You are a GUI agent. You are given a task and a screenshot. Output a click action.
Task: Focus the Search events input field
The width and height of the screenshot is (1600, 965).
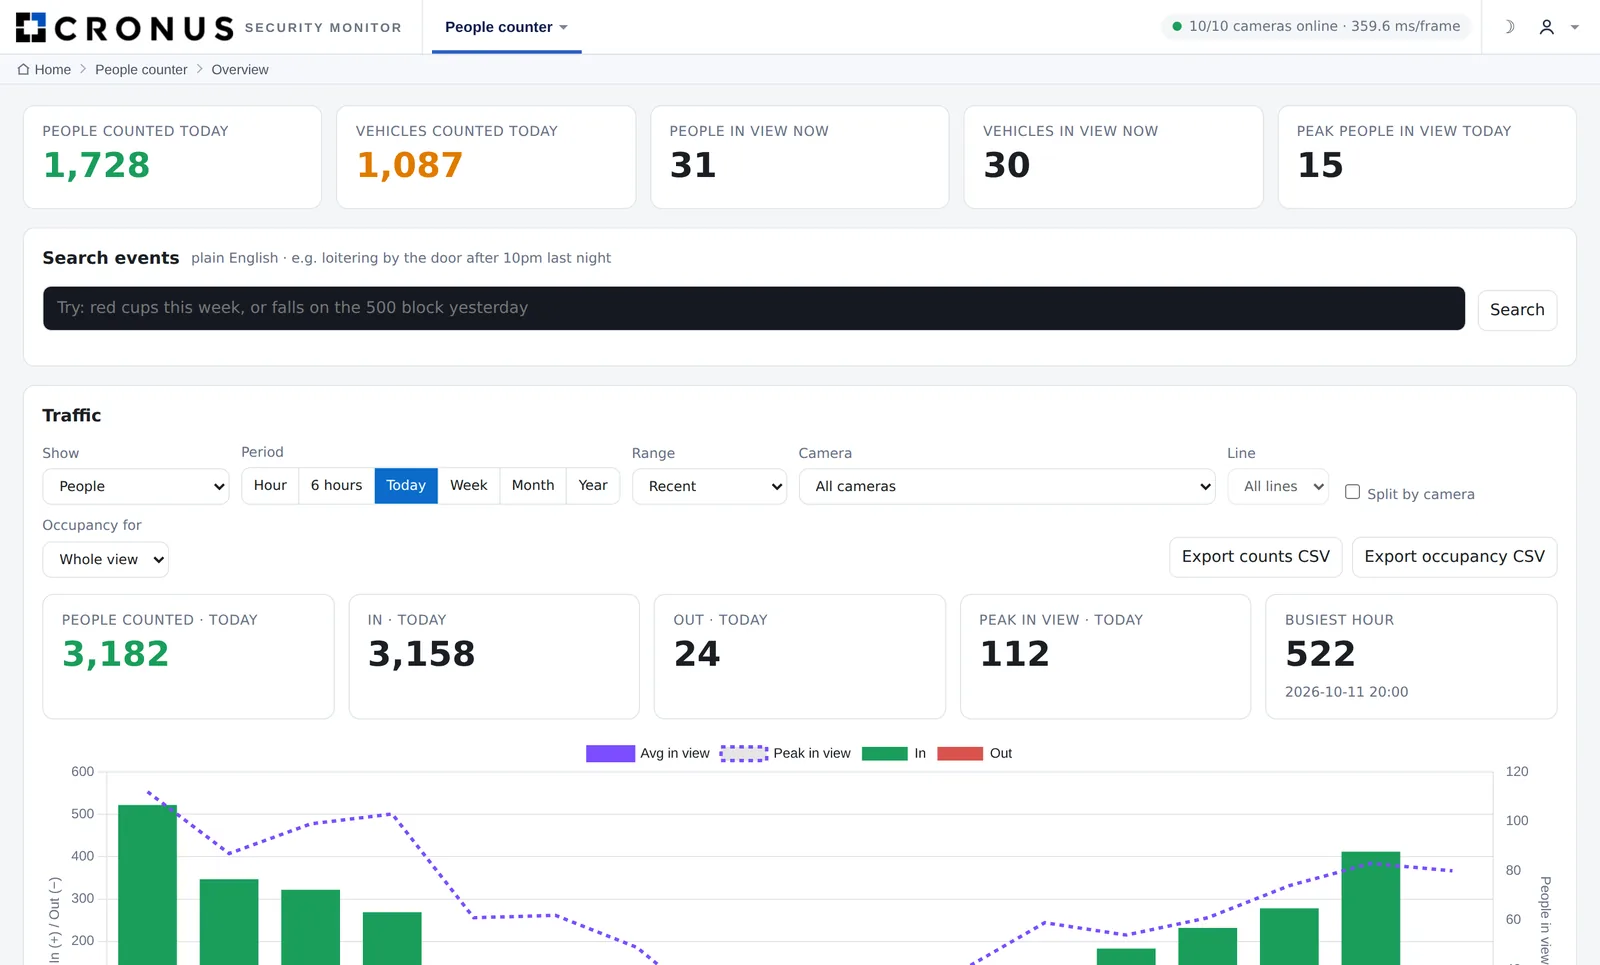pyautogui.click(x=754, y=308)
